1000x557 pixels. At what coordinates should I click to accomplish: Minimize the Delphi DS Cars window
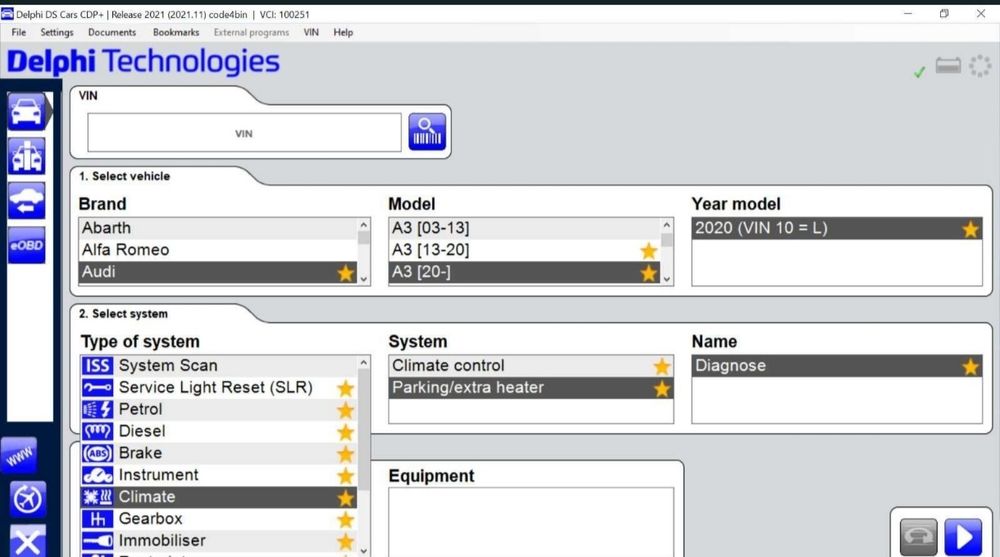[x=908, y=13]
